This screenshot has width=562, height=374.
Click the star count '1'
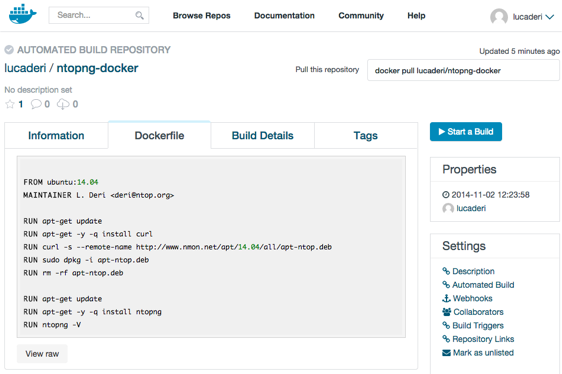[x=21, y=104]
